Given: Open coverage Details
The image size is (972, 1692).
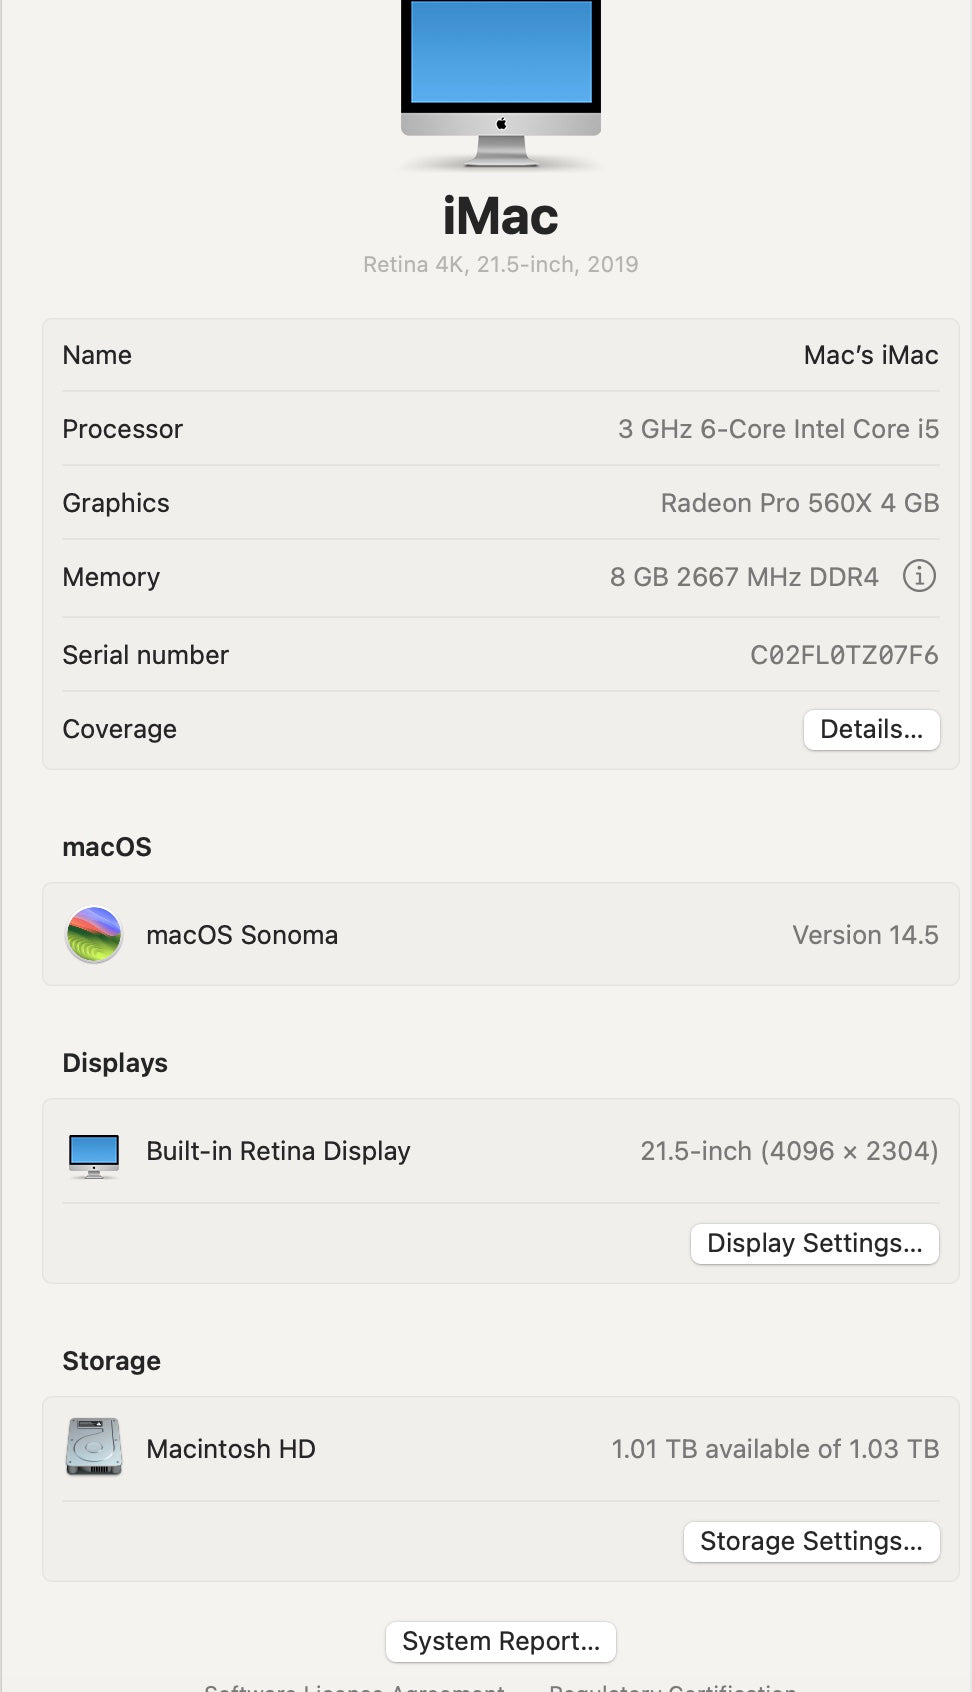Looking at the screenshot, I should click(871, 729).
